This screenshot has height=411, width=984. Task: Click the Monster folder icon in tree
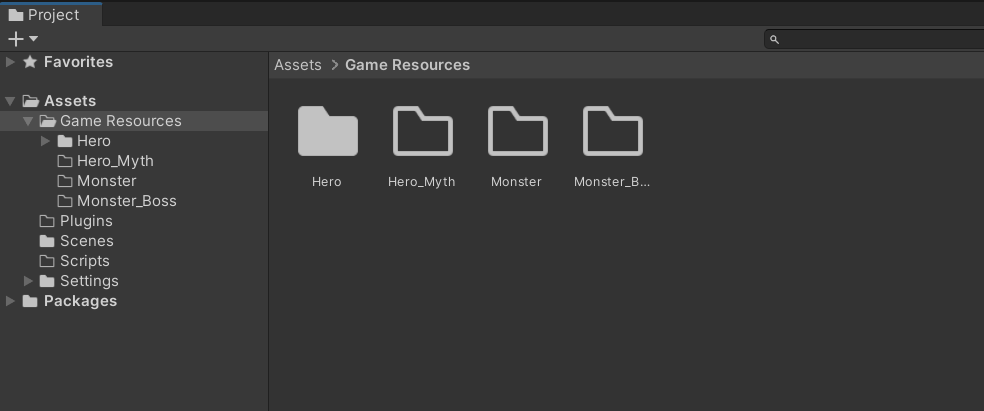tap(65, 181)
